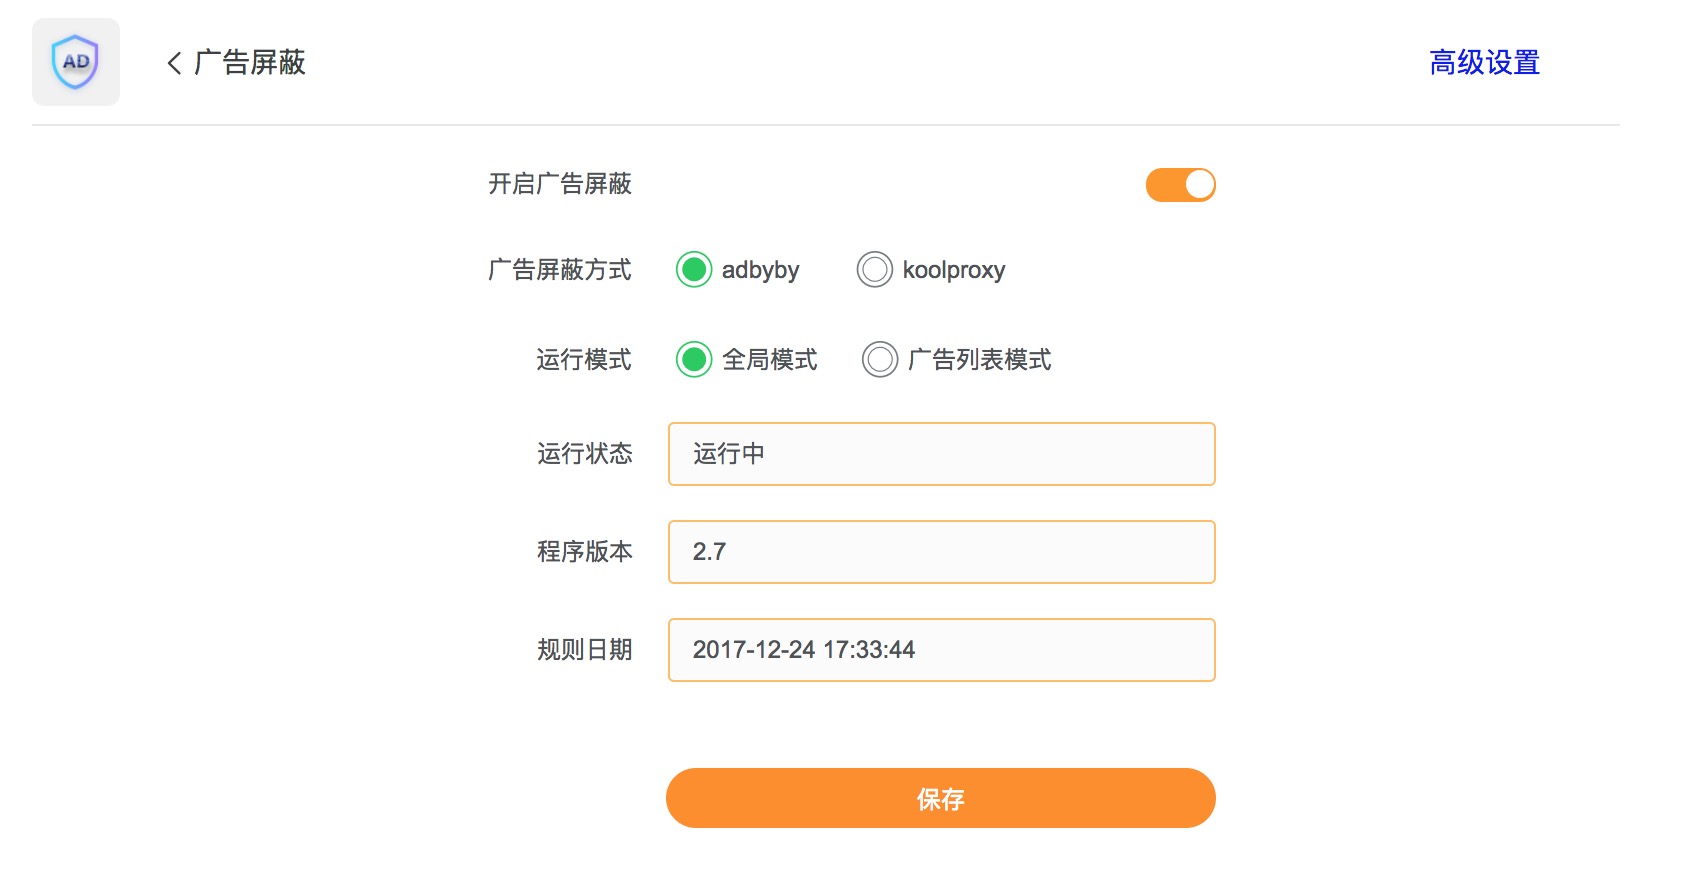Open 高级设置 advanced settings
This screenshot has height=886, width=1684.
click(1484, 62)
